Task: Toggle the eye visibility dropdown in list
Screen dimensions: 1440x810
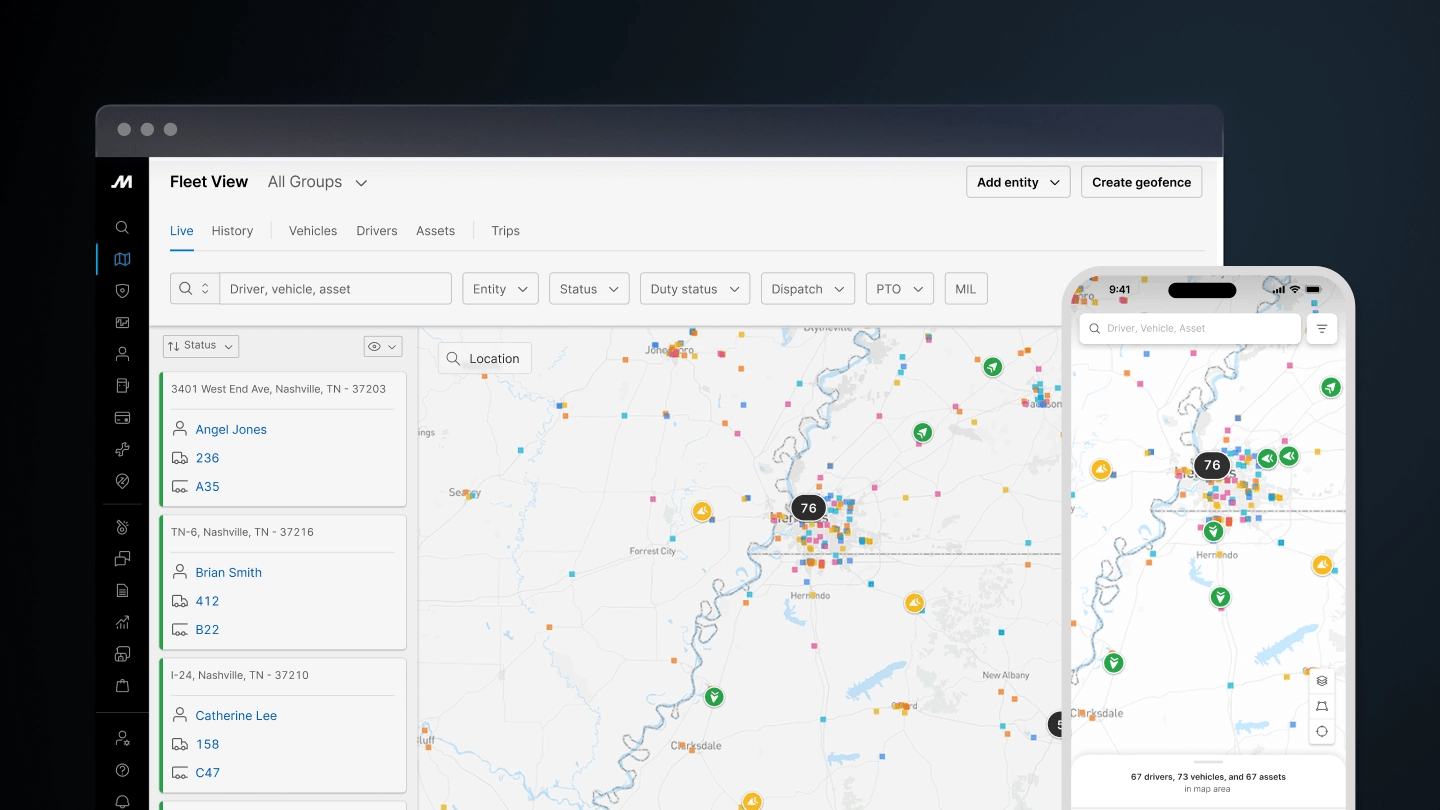Action: (382, 346)
